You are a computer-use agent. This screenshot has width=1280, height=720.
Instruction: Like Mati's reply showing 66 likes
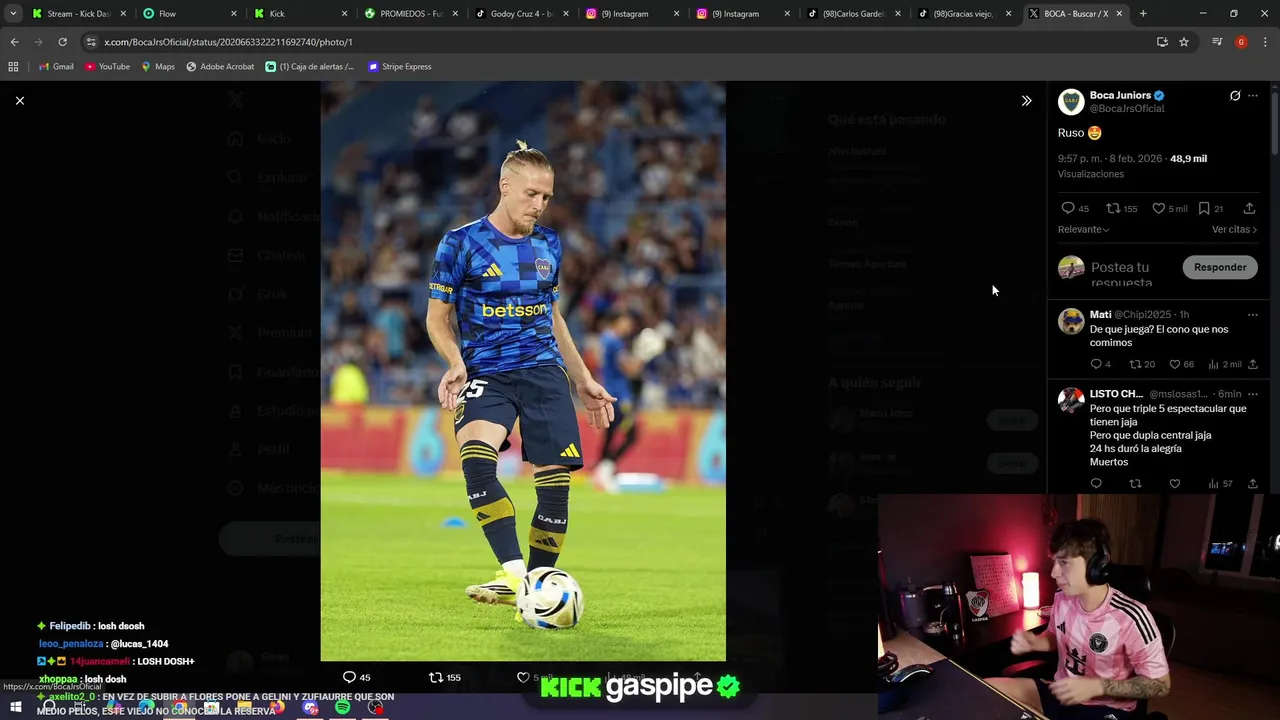(1175, 364)
